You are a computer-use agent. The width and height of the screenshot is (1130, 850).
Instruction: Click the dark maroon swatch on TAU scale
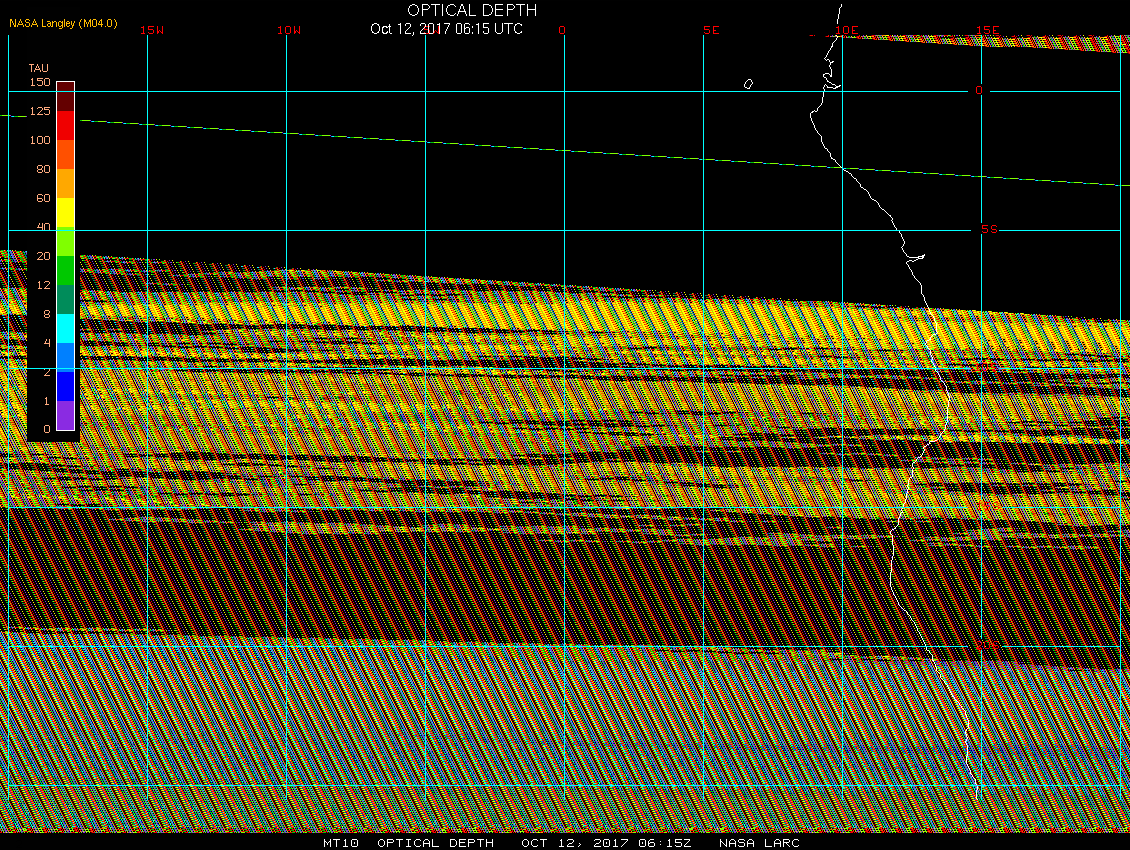(65, 97)
